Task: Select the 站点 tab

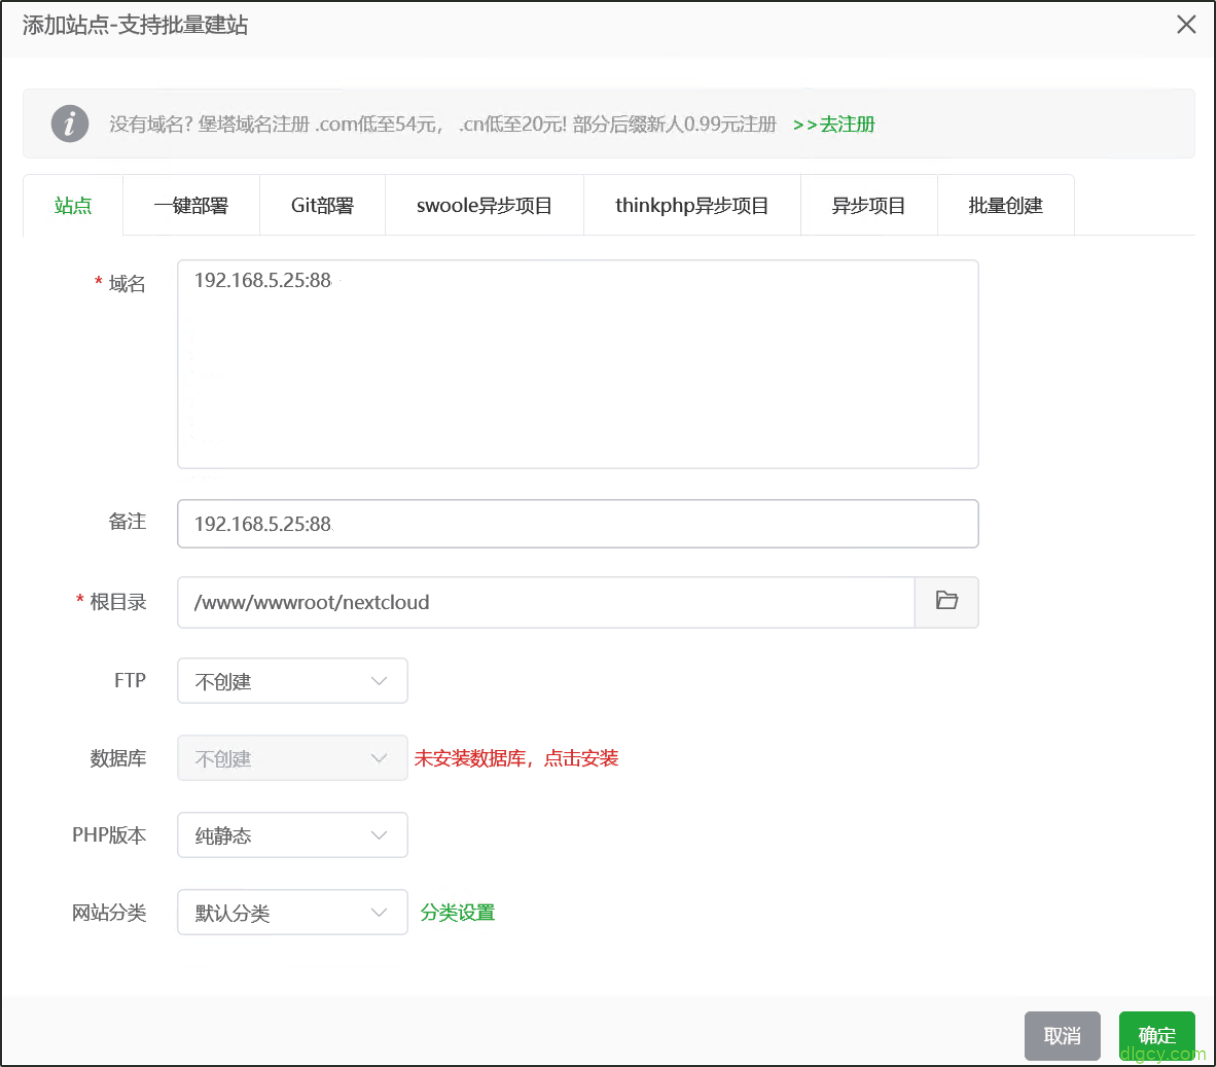Action: coord(73,205)
